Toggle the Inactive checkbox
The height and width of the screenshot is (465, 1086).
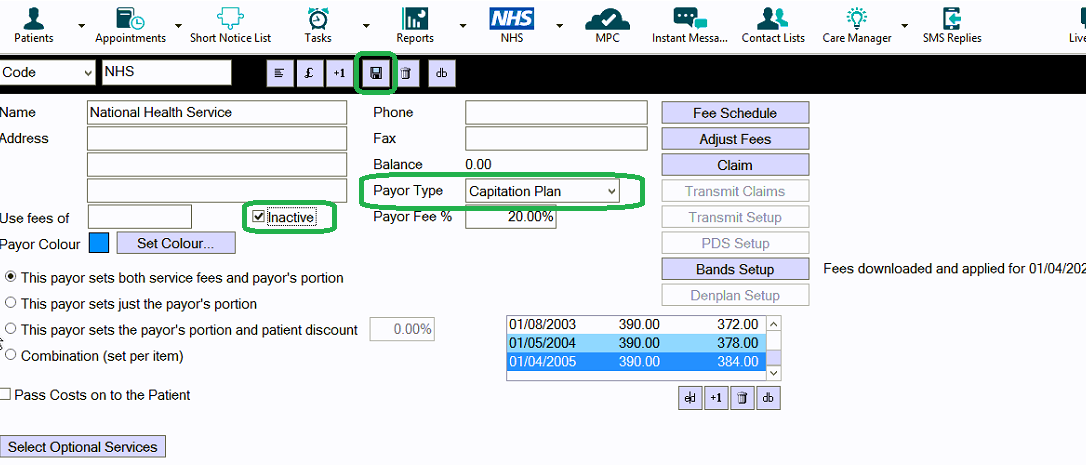click(258, 217)
